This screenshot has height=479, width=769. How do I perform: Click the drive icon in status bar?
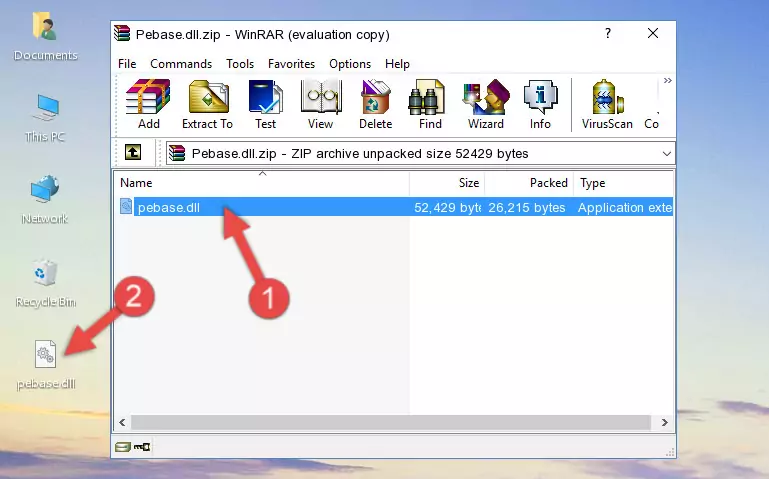pos(123,446)
